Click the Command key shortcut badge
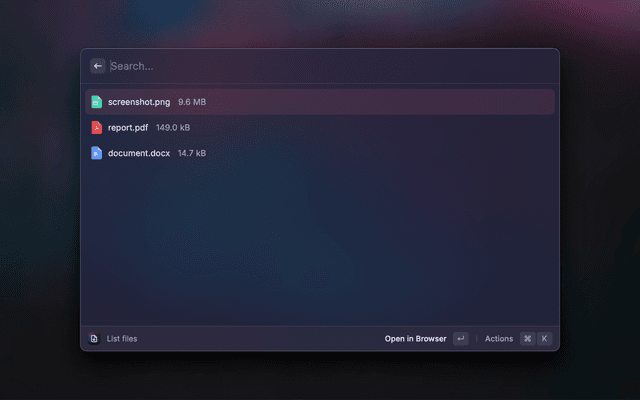640x400 pixels. coord(527,338)
